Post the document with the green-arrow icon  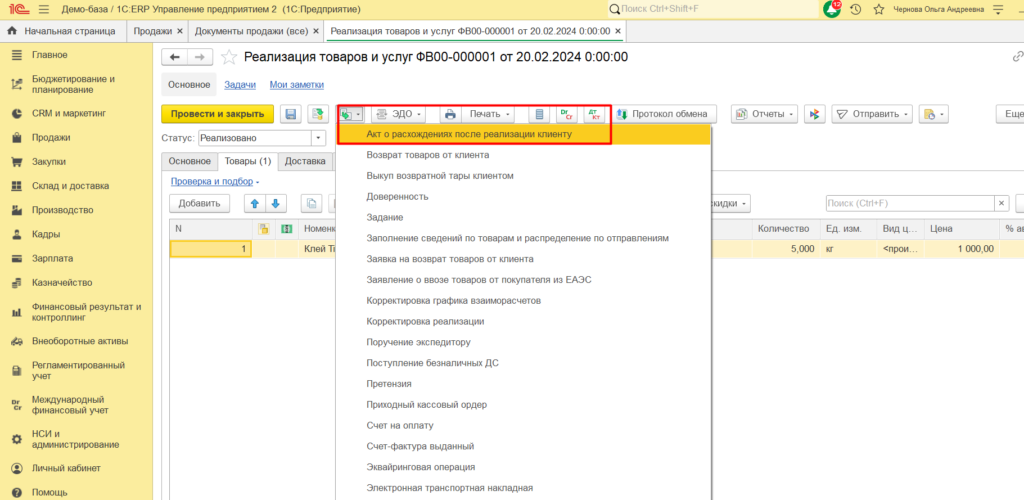click(x=318, y=114)
